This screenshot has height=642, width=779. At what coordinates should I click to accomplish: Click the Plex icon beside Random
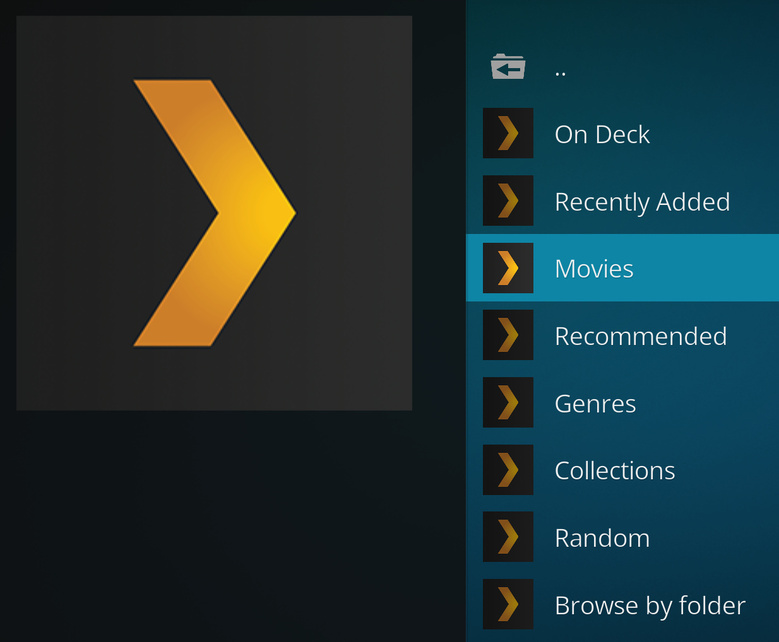(508, 537)
